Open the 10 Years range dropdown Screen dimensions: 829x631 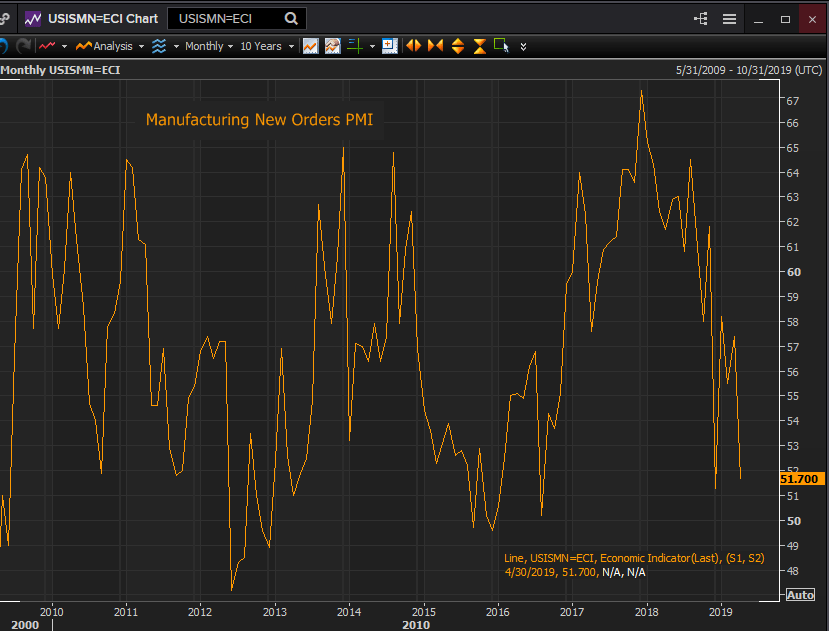pos(267,47)
